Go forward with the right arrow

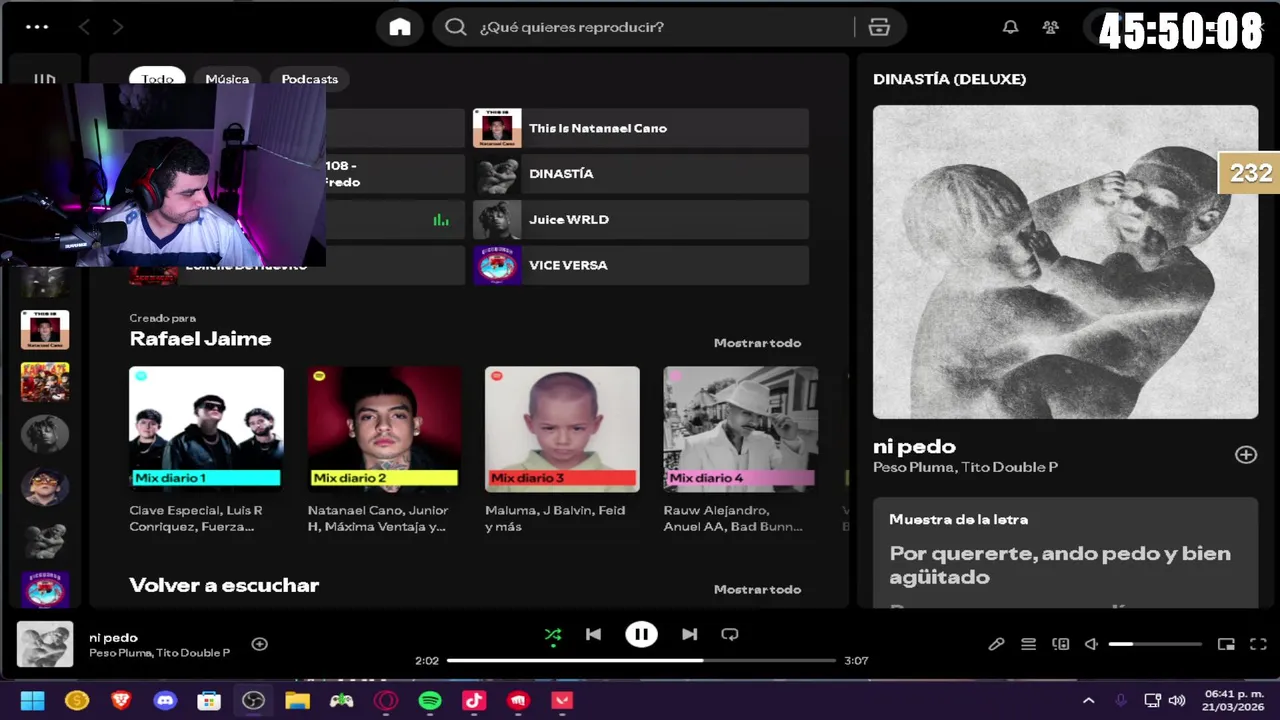[118, 27]
